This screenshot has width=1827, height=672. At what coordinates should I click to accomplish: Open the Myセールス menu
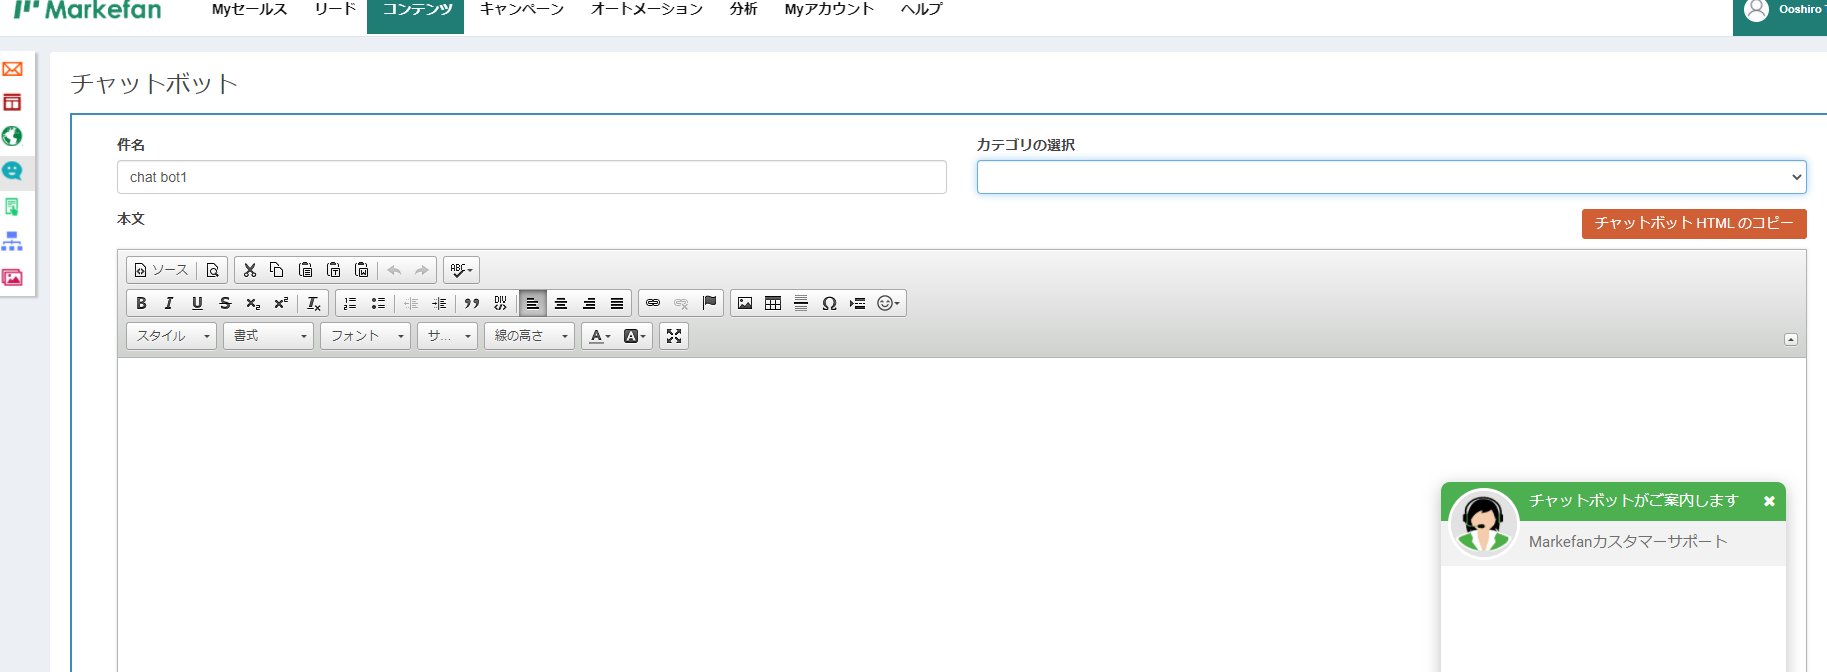(250, 10)
